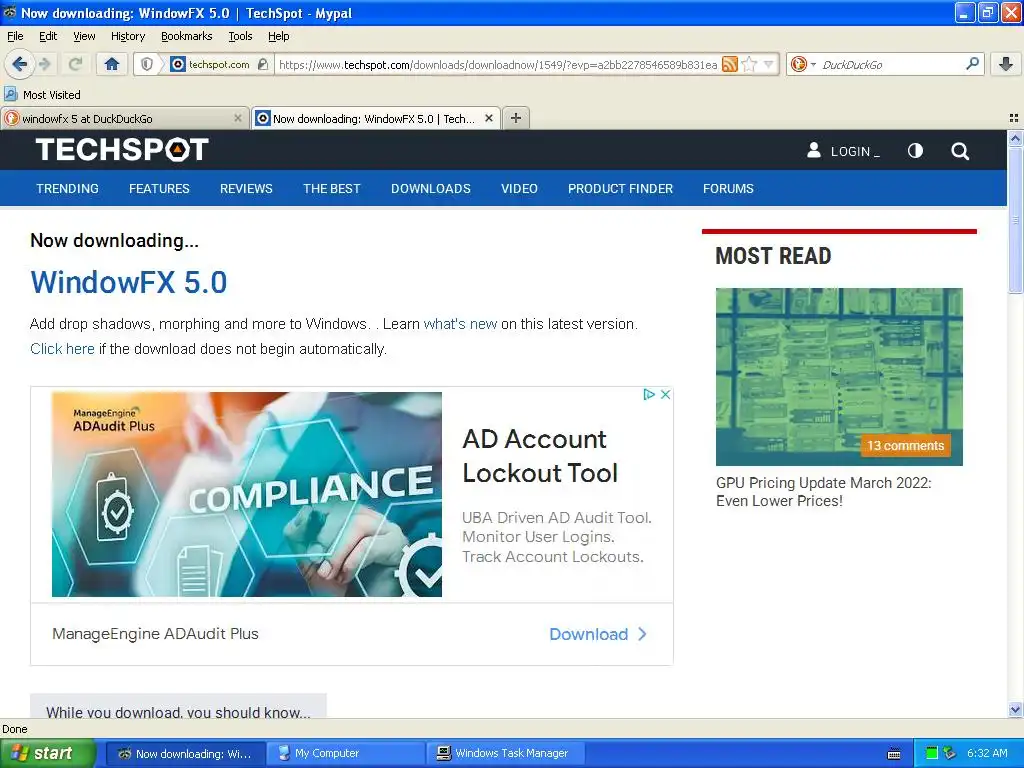
Task: Open the Most Visited bookmarks folder
Action: [42, 95]
